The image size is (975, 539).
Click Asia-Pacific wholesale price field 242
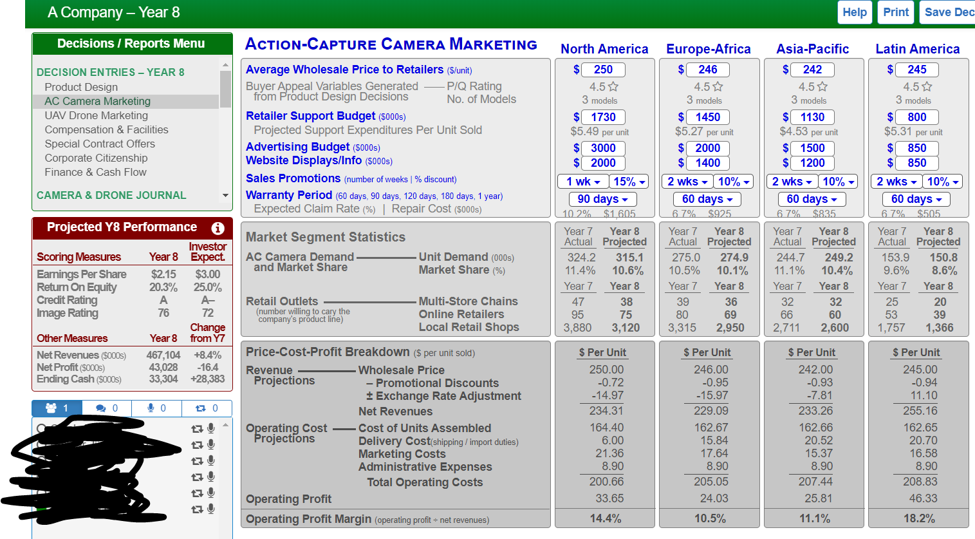click(812, 70)
